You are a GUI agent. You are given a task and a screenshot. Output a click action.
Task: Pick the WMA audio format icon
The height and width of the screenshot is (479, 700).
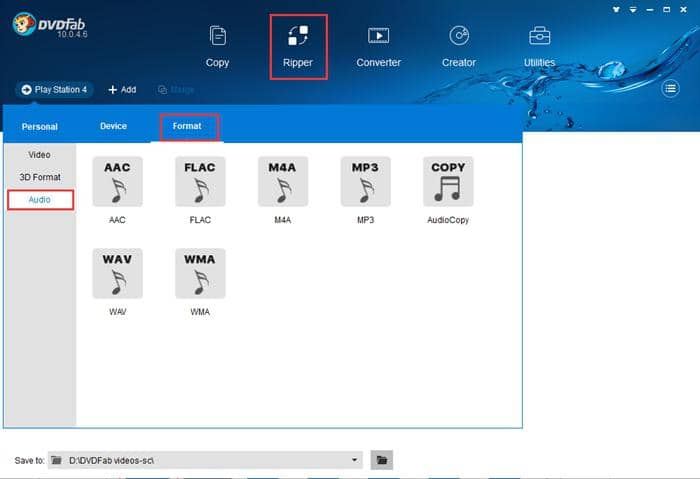pos(200,273)
